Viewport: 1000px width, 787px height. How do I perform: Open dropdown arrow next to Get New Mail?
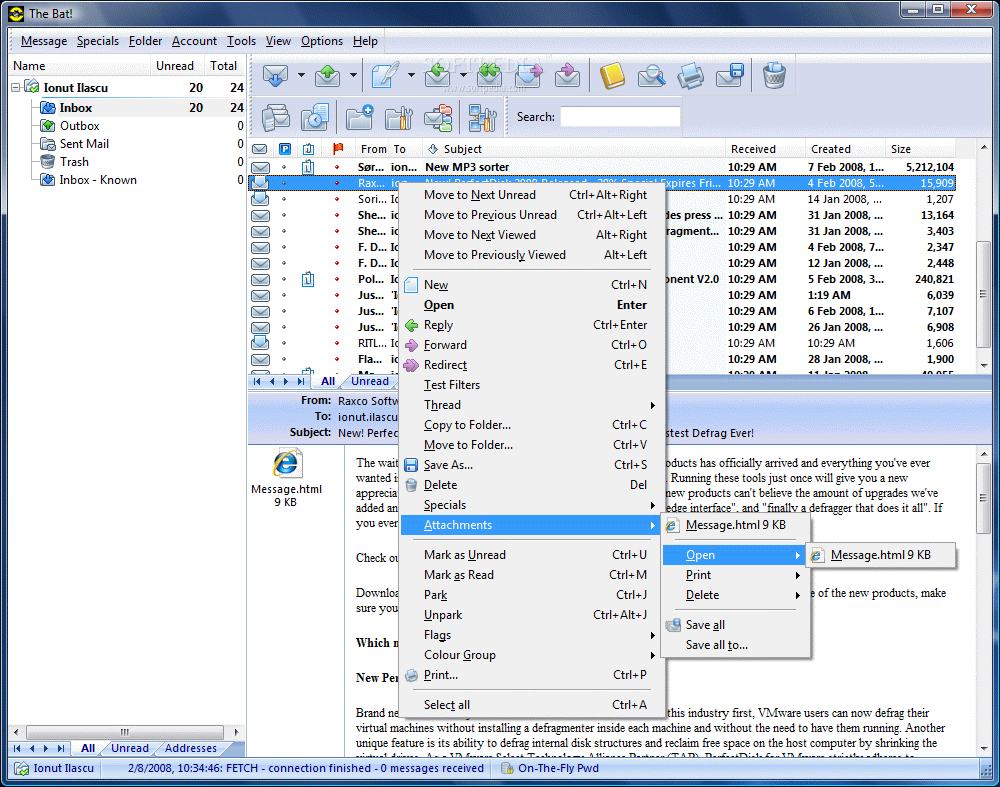point(300,75)
